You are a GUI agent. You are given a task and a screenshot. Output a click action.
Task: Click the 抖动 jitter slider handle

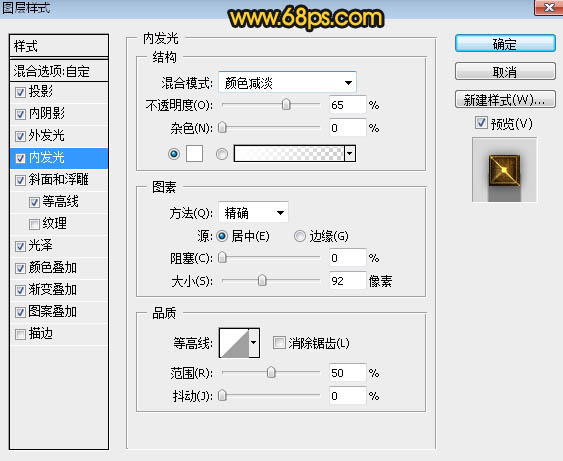pyautogui.click(x=223, y=395)
